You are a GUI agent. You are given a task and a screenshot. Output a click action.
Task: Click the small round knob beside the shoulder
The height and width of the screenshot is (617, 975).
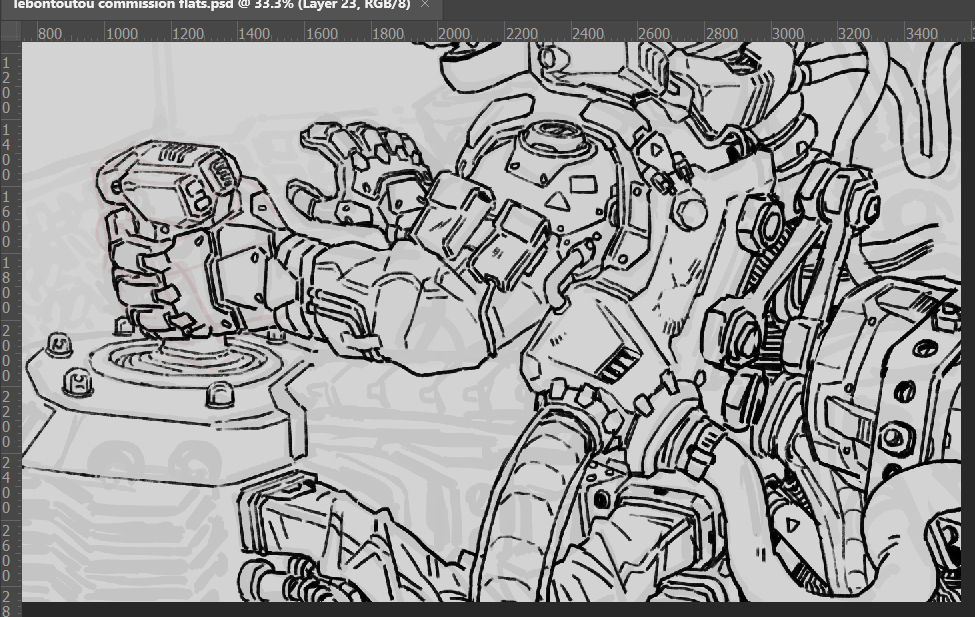point(690,211)
